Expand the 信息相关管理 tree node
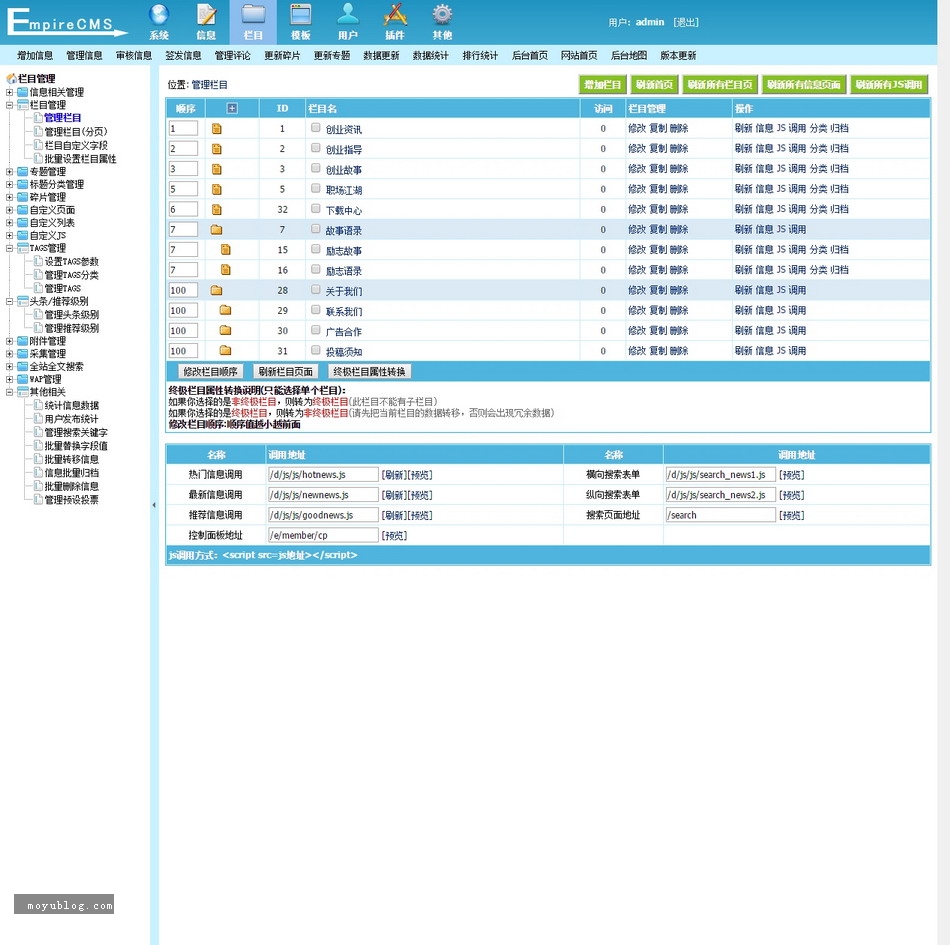 pyautogui.click(x=9, y=93)
